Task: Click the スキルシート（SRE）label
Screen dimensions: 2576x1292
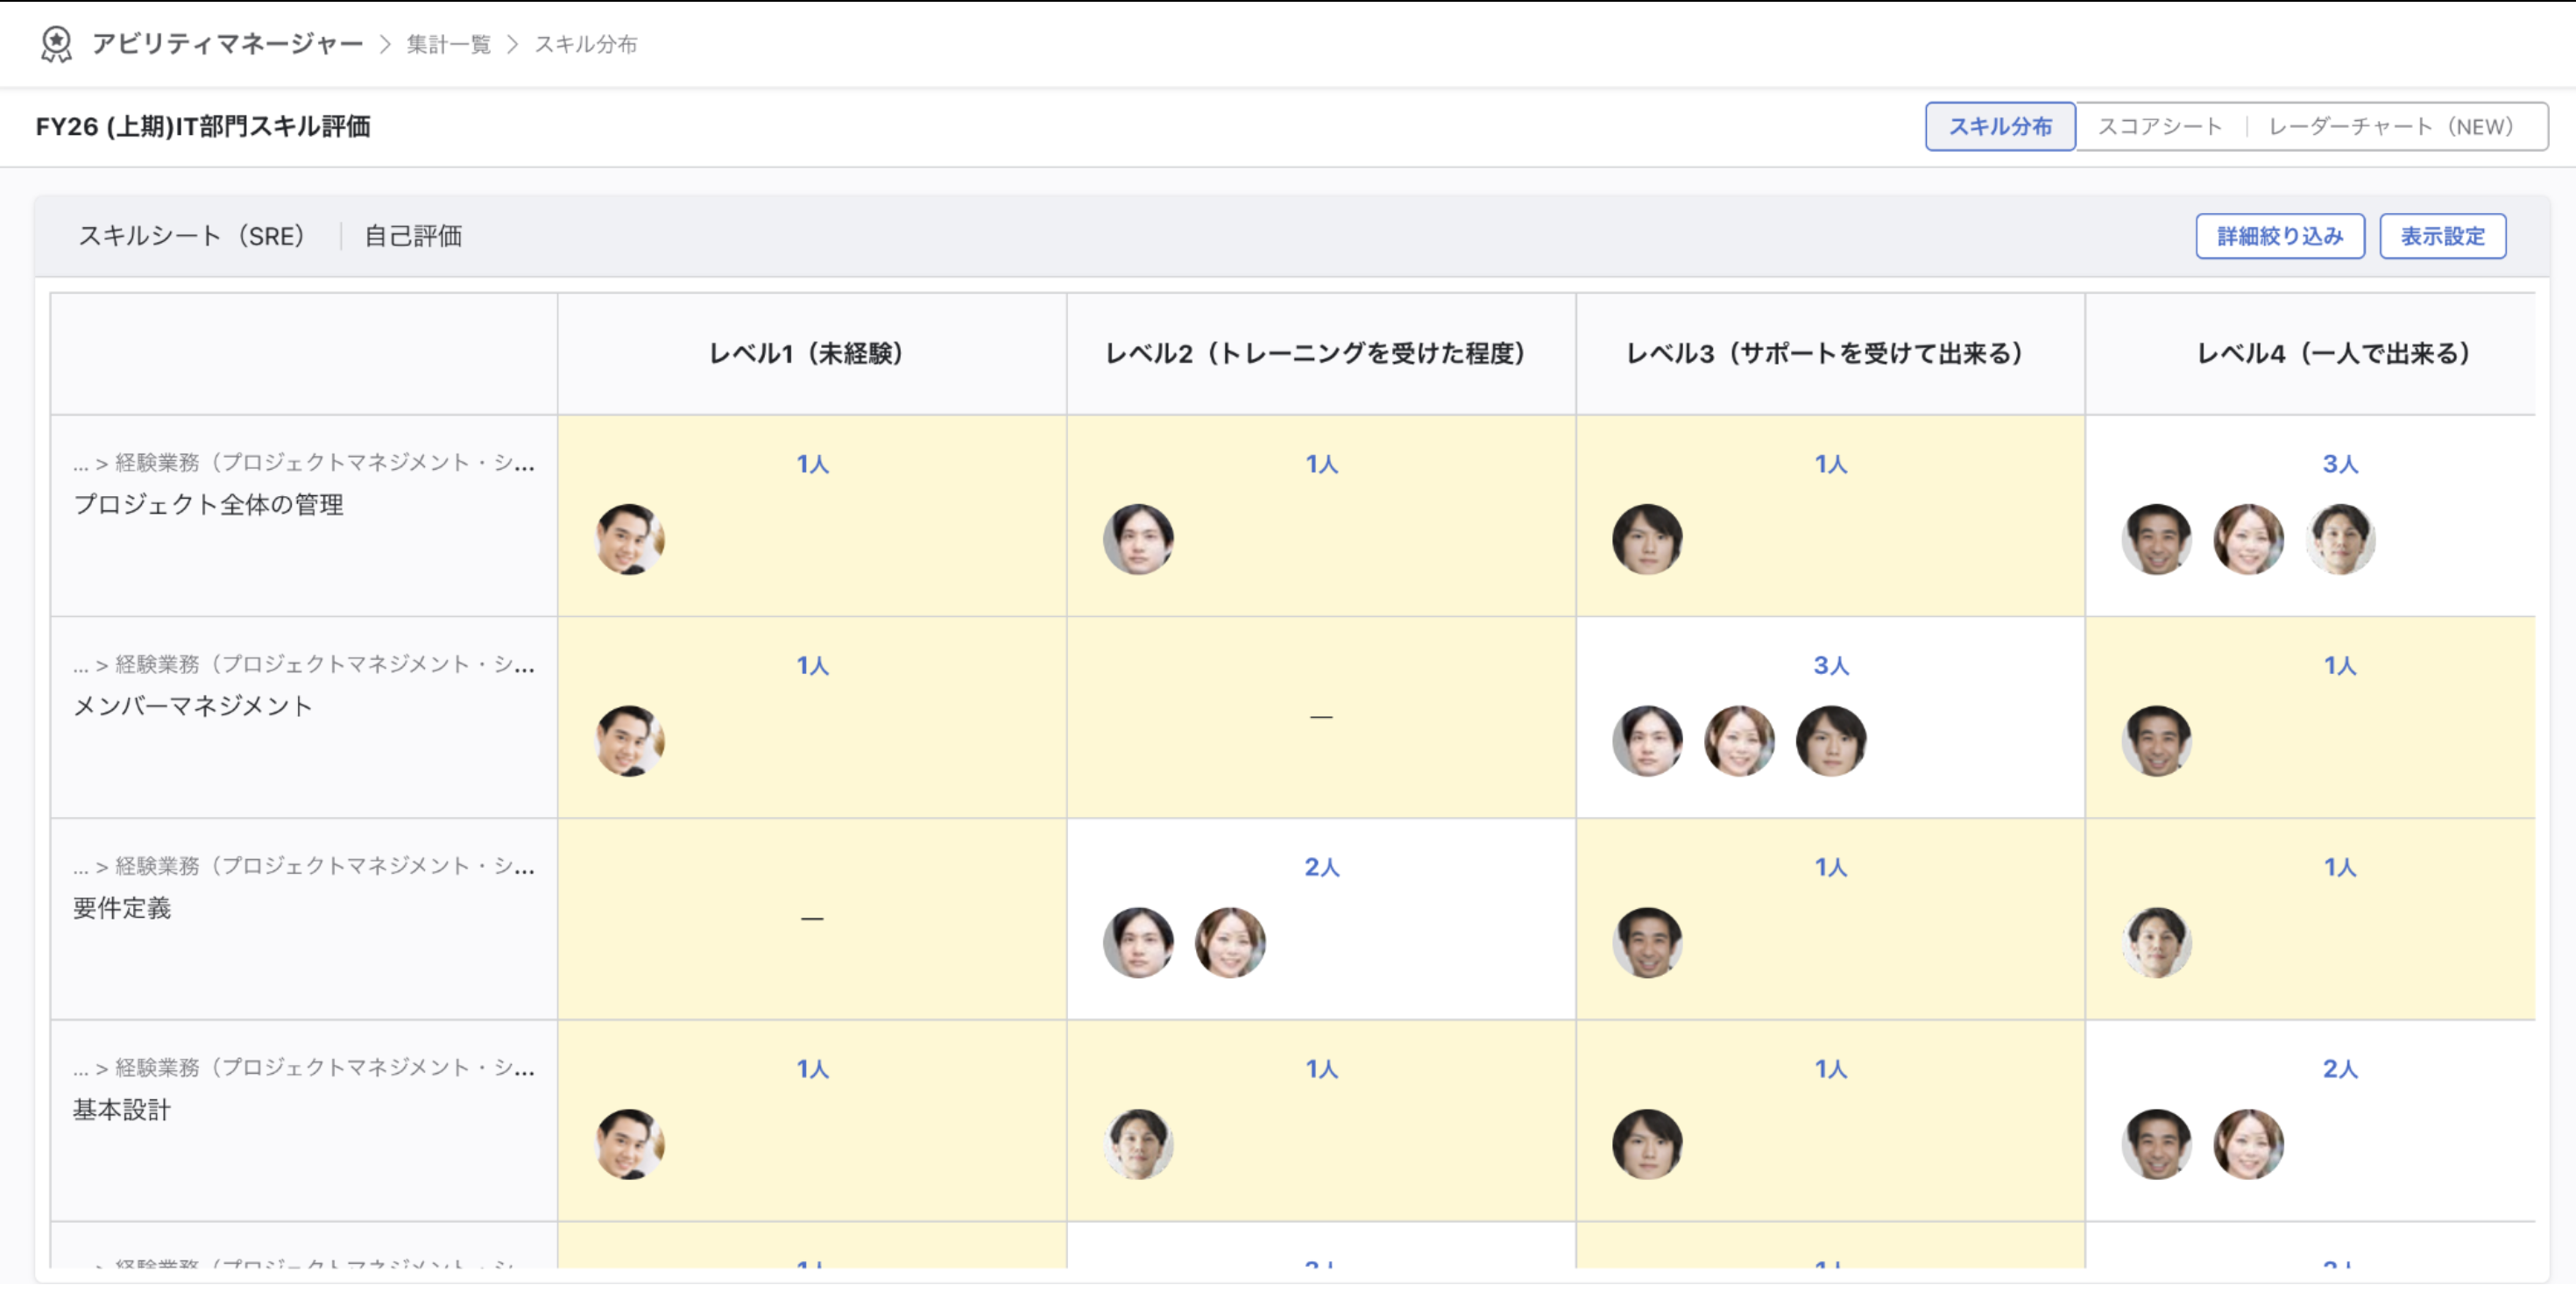Action: click(192, 236)
